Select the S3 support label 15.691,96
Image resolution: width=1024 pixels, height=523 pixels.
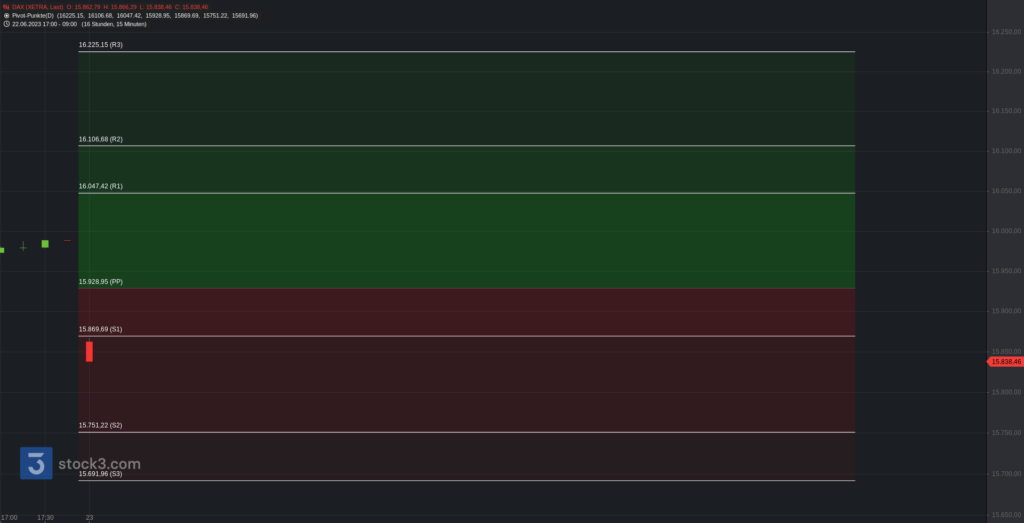[x=100, y=473]
